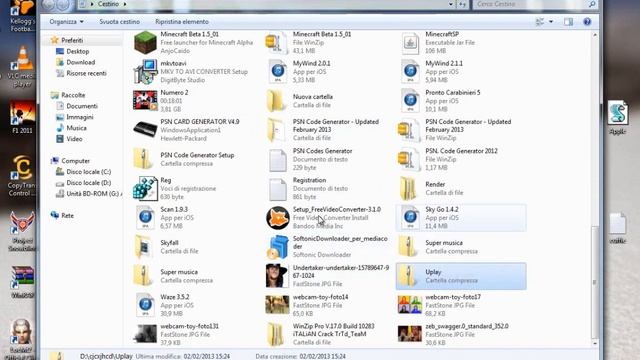Open Immagini library

(x=80, y=117)
